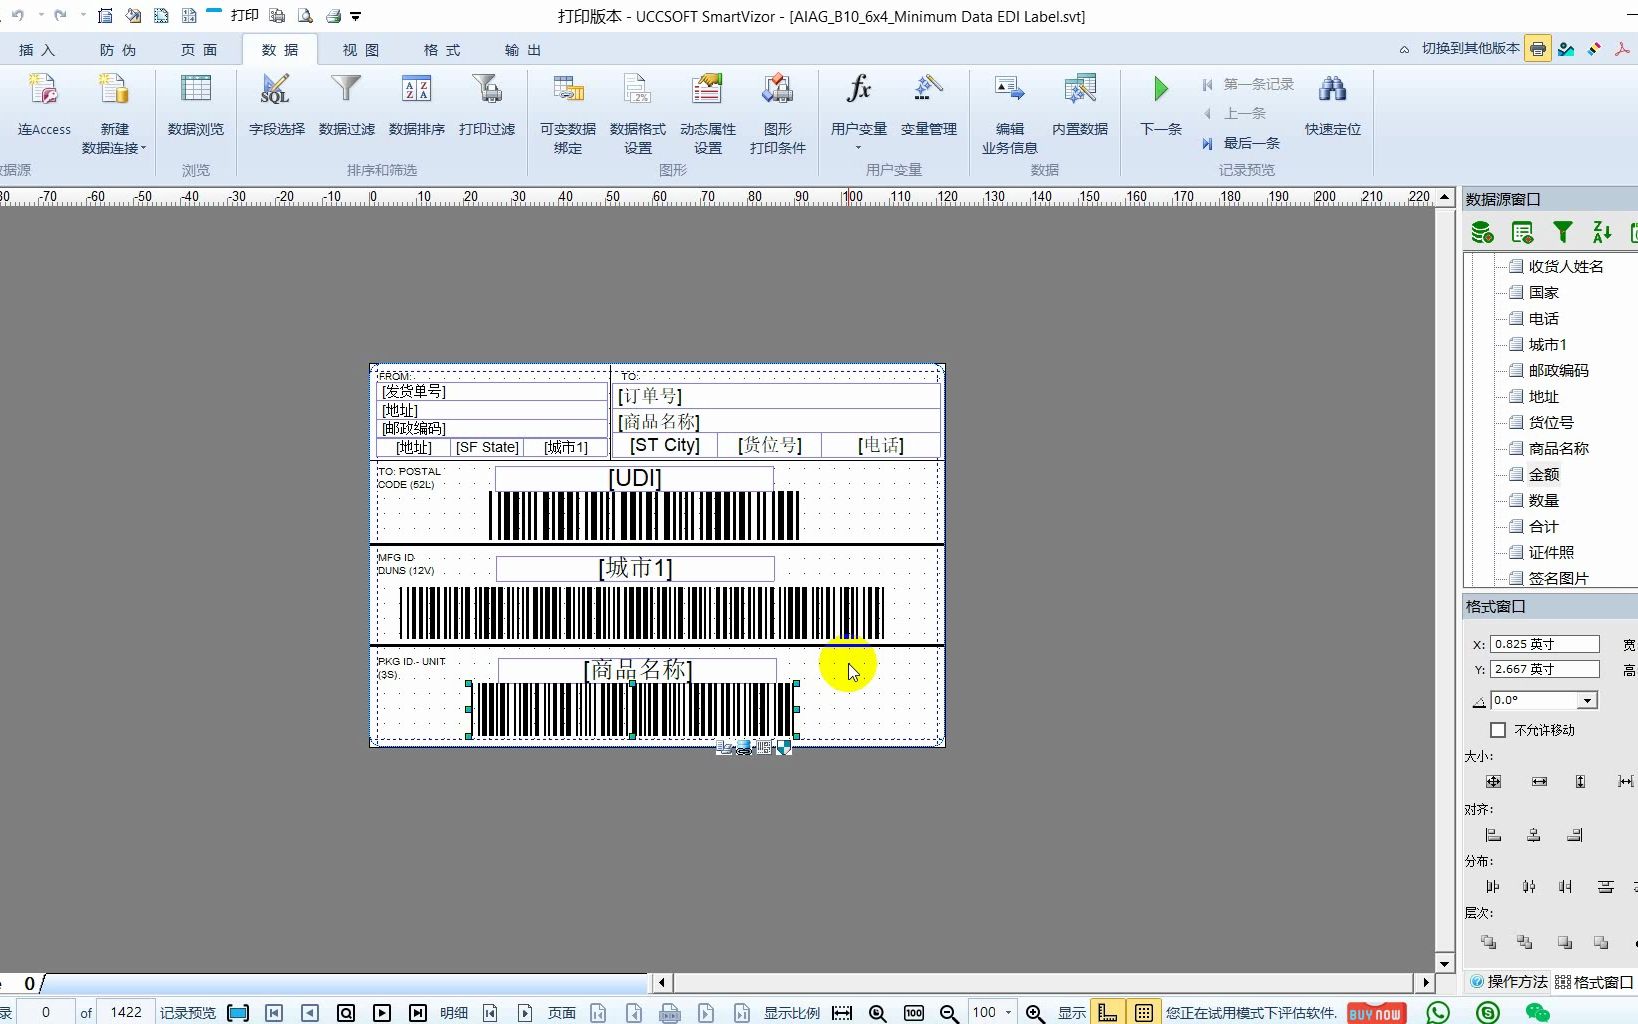Click the Skype icon in status bar
1638x1024 pixels.
[1488, 1013]
